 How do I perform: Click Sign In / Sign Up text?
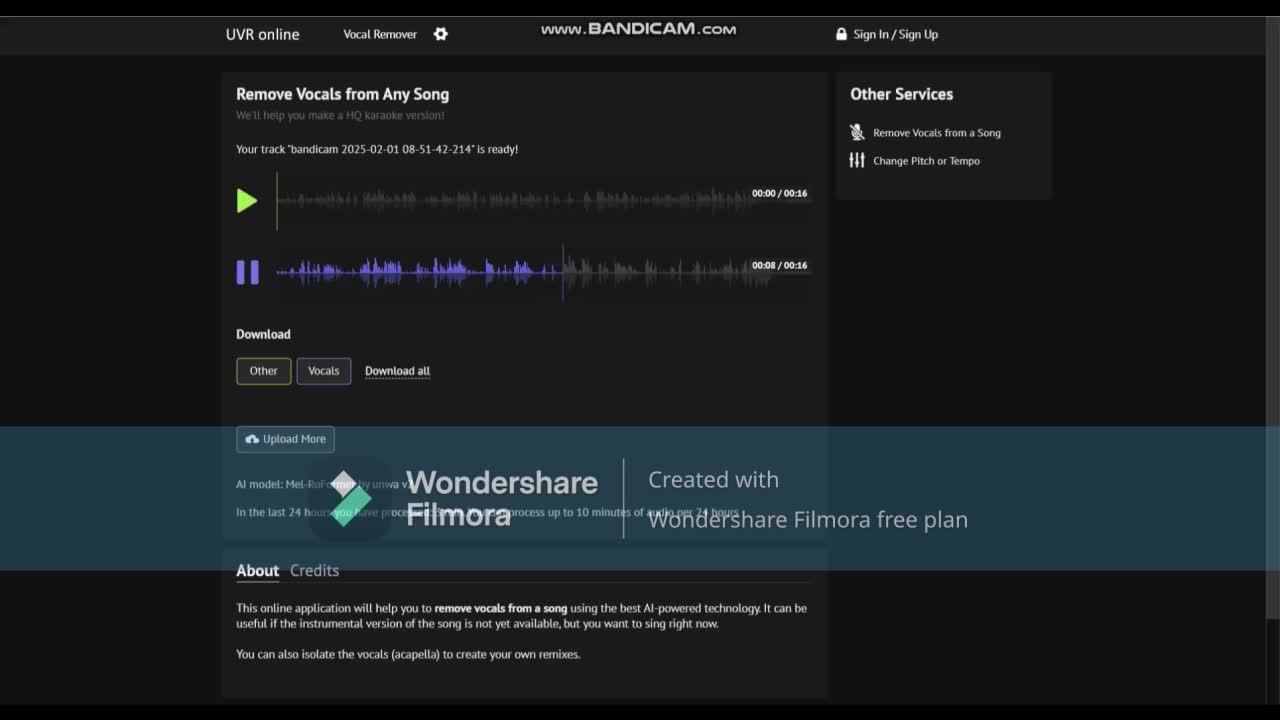pos(895,34)
